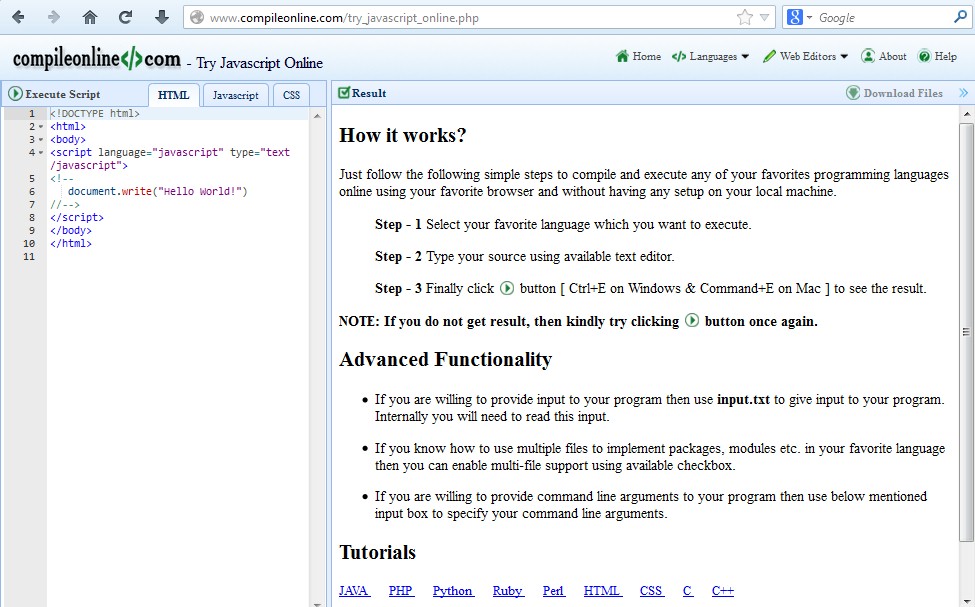Image resolution: width=975 pixels, height=607 pixels.
Task: Click the play icon in Step 3
Action: (x=507, y=288)
